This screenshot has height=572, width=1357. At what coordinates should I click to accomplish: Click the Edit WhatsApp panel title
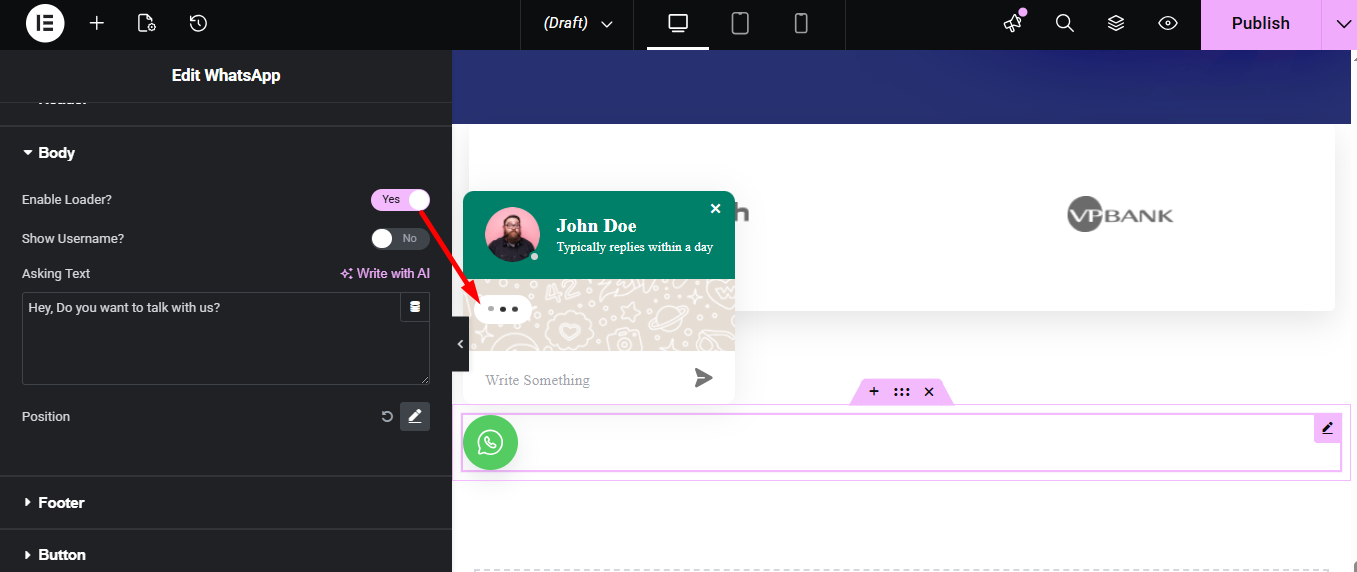(x=226, y=76)
